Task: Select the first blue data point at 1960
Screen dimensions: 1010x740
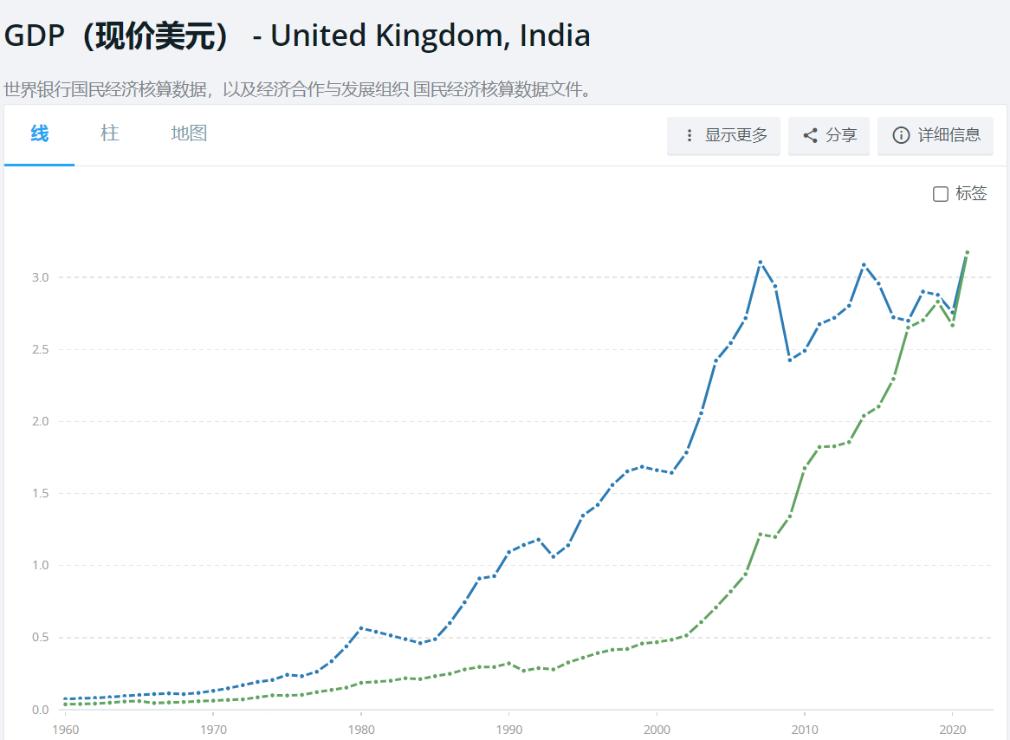Action: 65,699
